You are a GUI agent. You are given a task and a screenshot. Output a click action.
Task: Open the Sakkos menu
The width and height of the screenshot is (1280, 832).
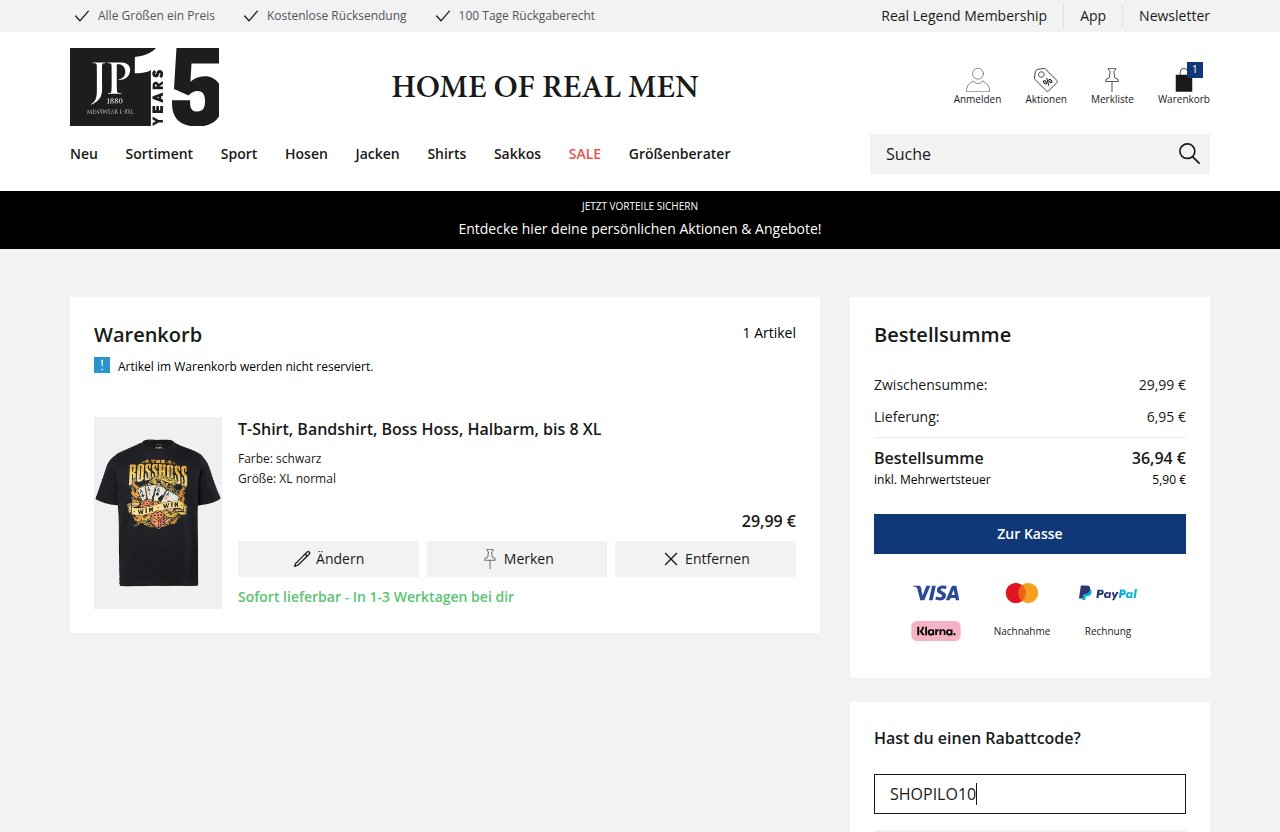[x=517, y=154]
